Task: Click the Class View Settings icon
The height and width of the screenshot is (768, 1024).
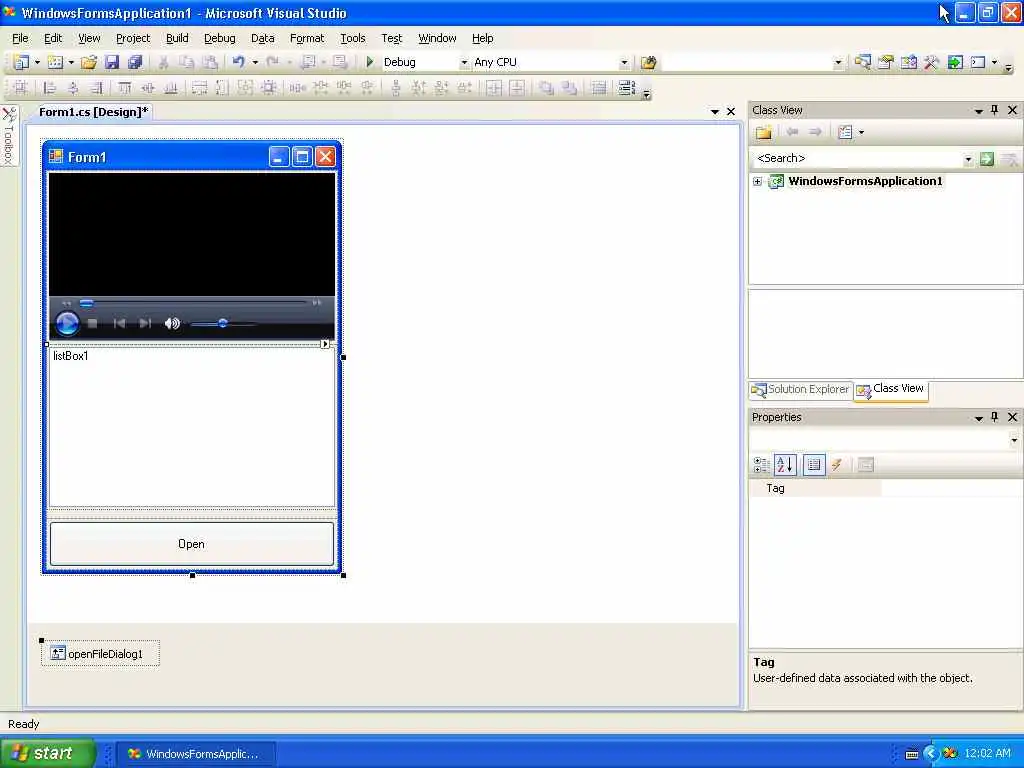Action: pos(845,133)
